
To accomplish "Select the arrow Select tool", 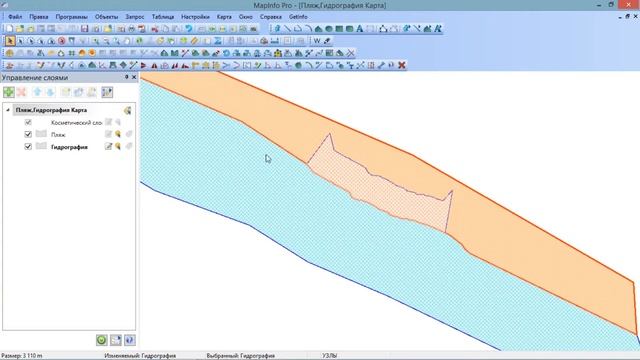I will pos(10,41).
